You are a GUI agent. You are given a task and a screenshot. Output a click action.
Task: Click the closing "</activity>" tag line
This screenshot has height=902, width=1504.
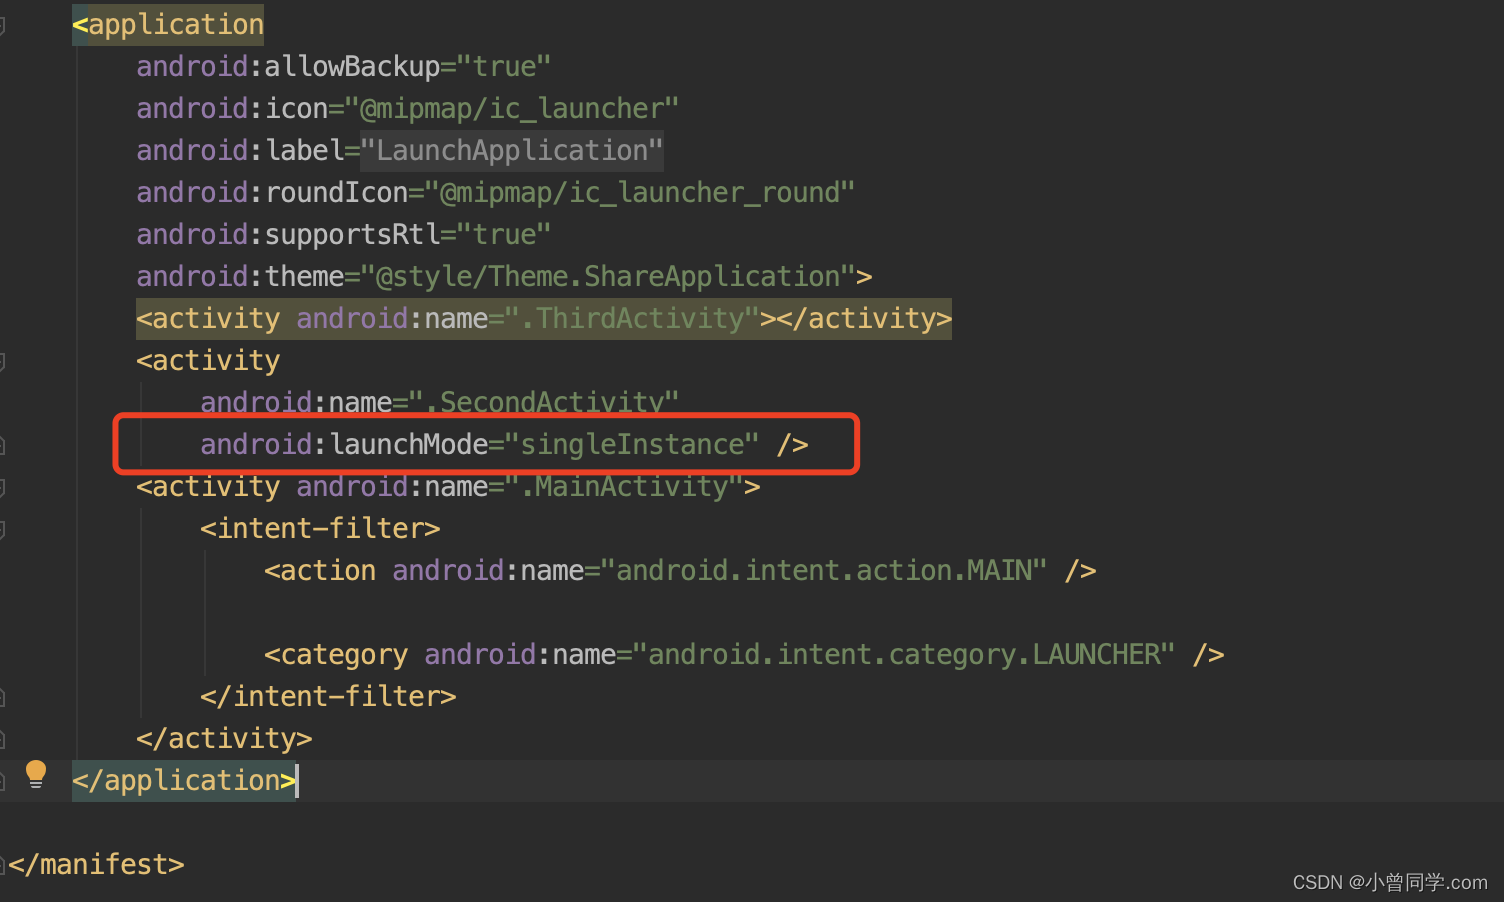click(224, 738)
